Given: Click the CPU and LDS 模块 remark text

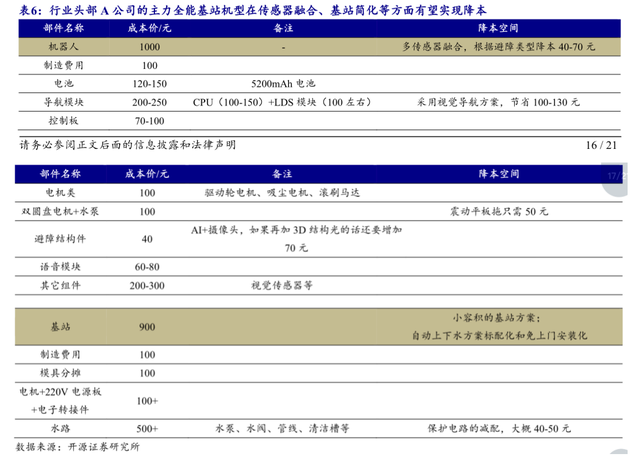Looking at the screenshot, I should [x=282, y=102].
